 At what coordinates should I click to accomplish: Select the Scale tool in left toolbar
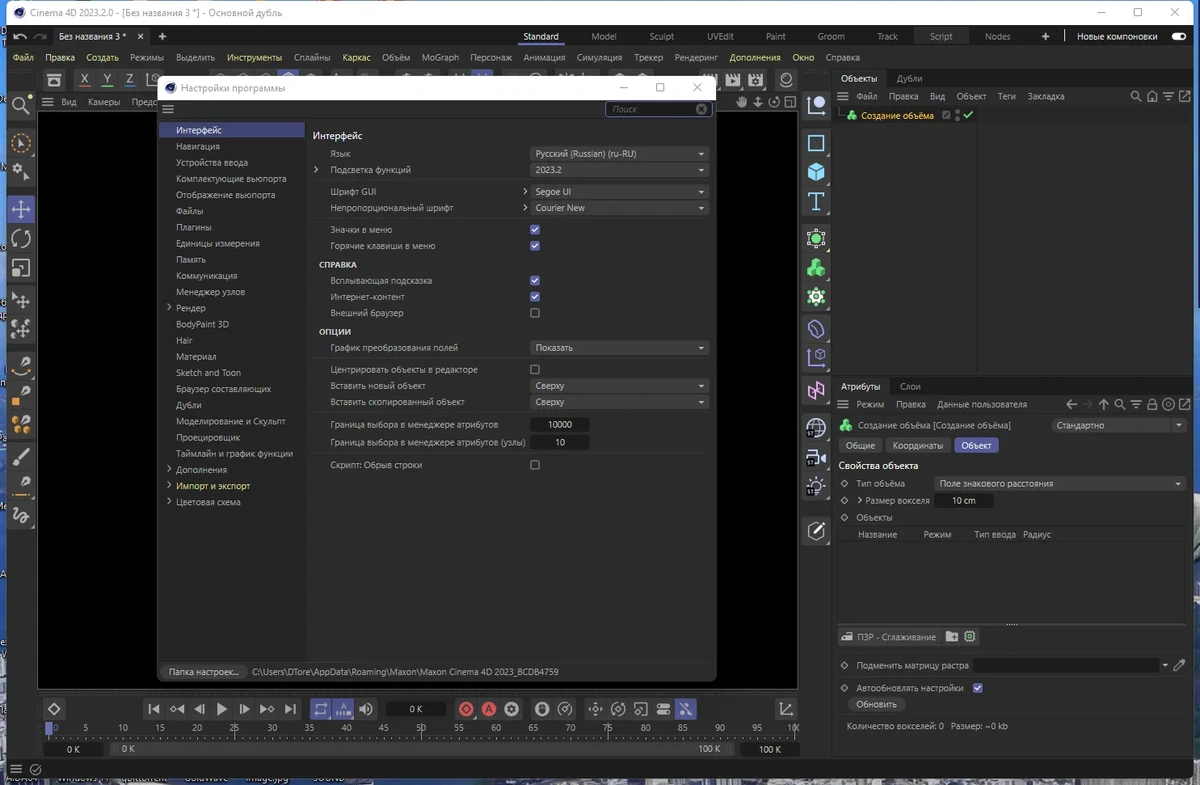(21, 268)
